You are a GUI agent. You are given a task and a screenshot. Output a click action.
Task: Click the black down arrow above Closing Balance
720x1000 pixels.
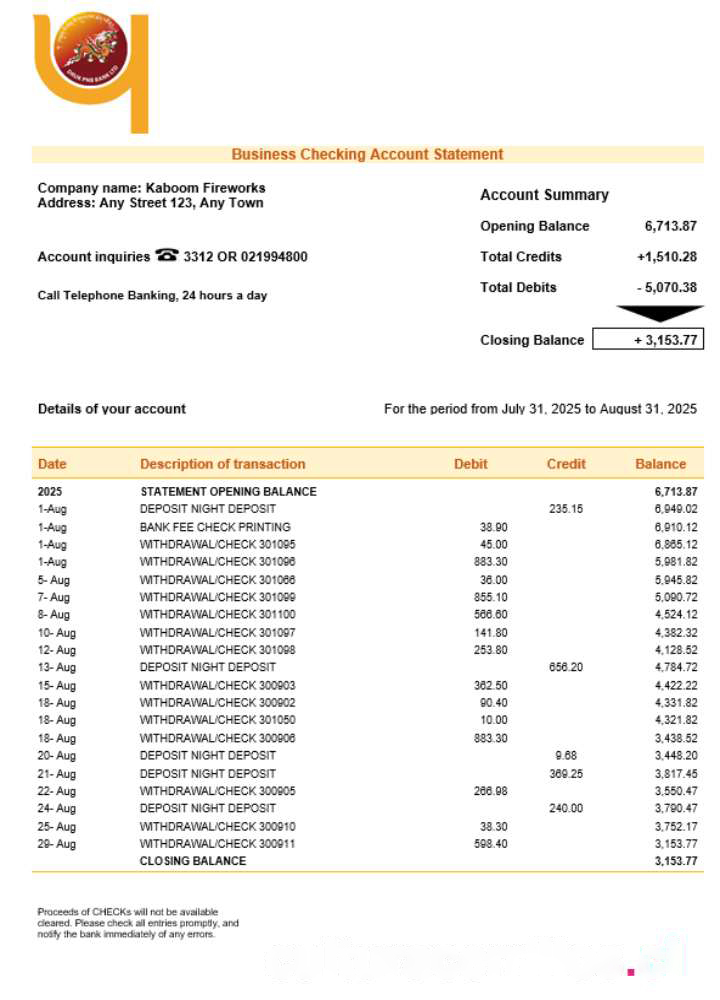(x=660, y=315)
